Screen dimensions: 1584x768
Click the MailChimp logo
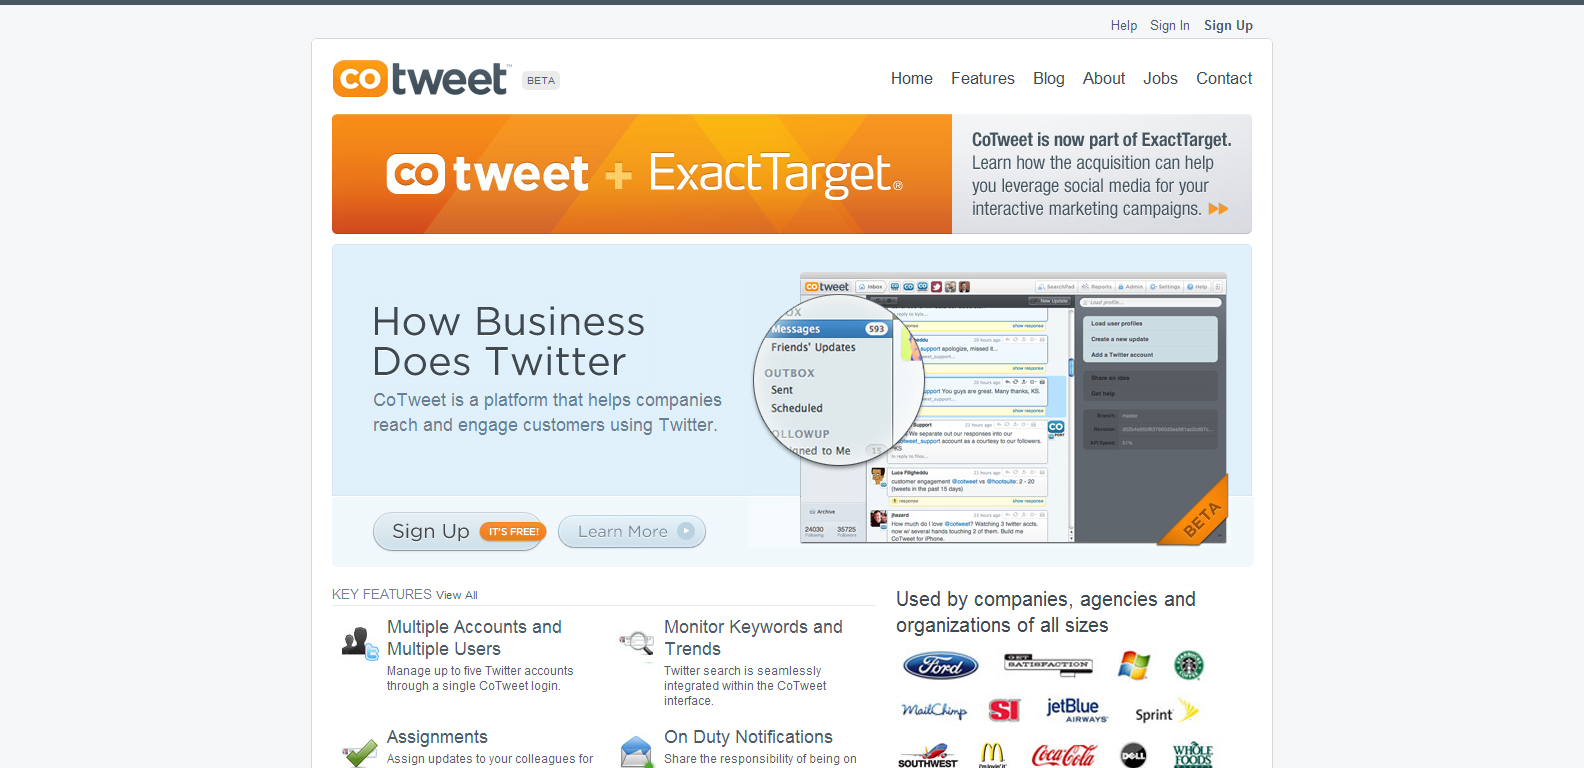934,710
